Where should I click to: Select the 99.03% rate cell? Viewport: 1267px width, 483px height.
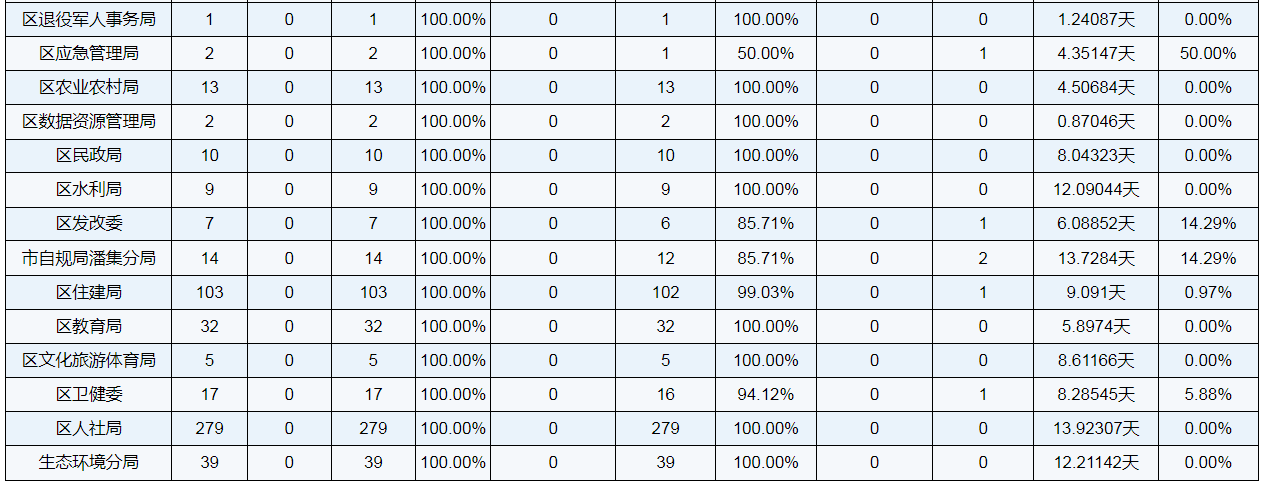coord(766,292)
